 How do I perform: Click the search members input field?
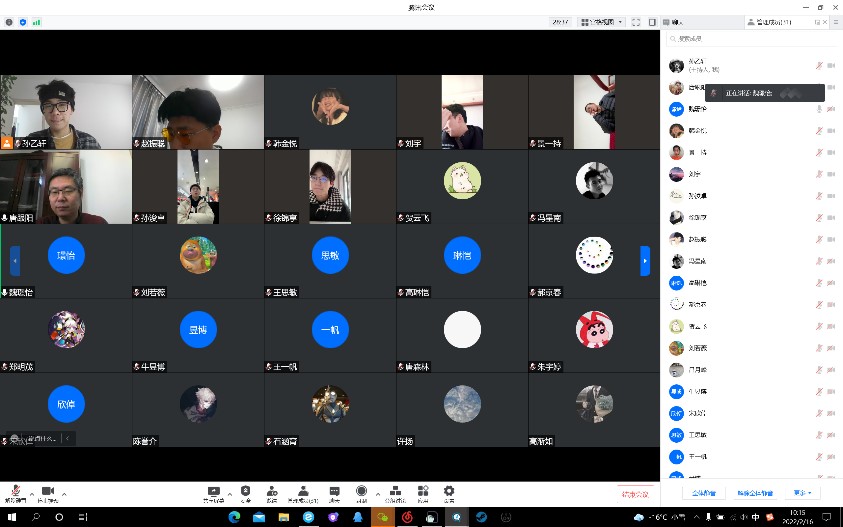750,39
